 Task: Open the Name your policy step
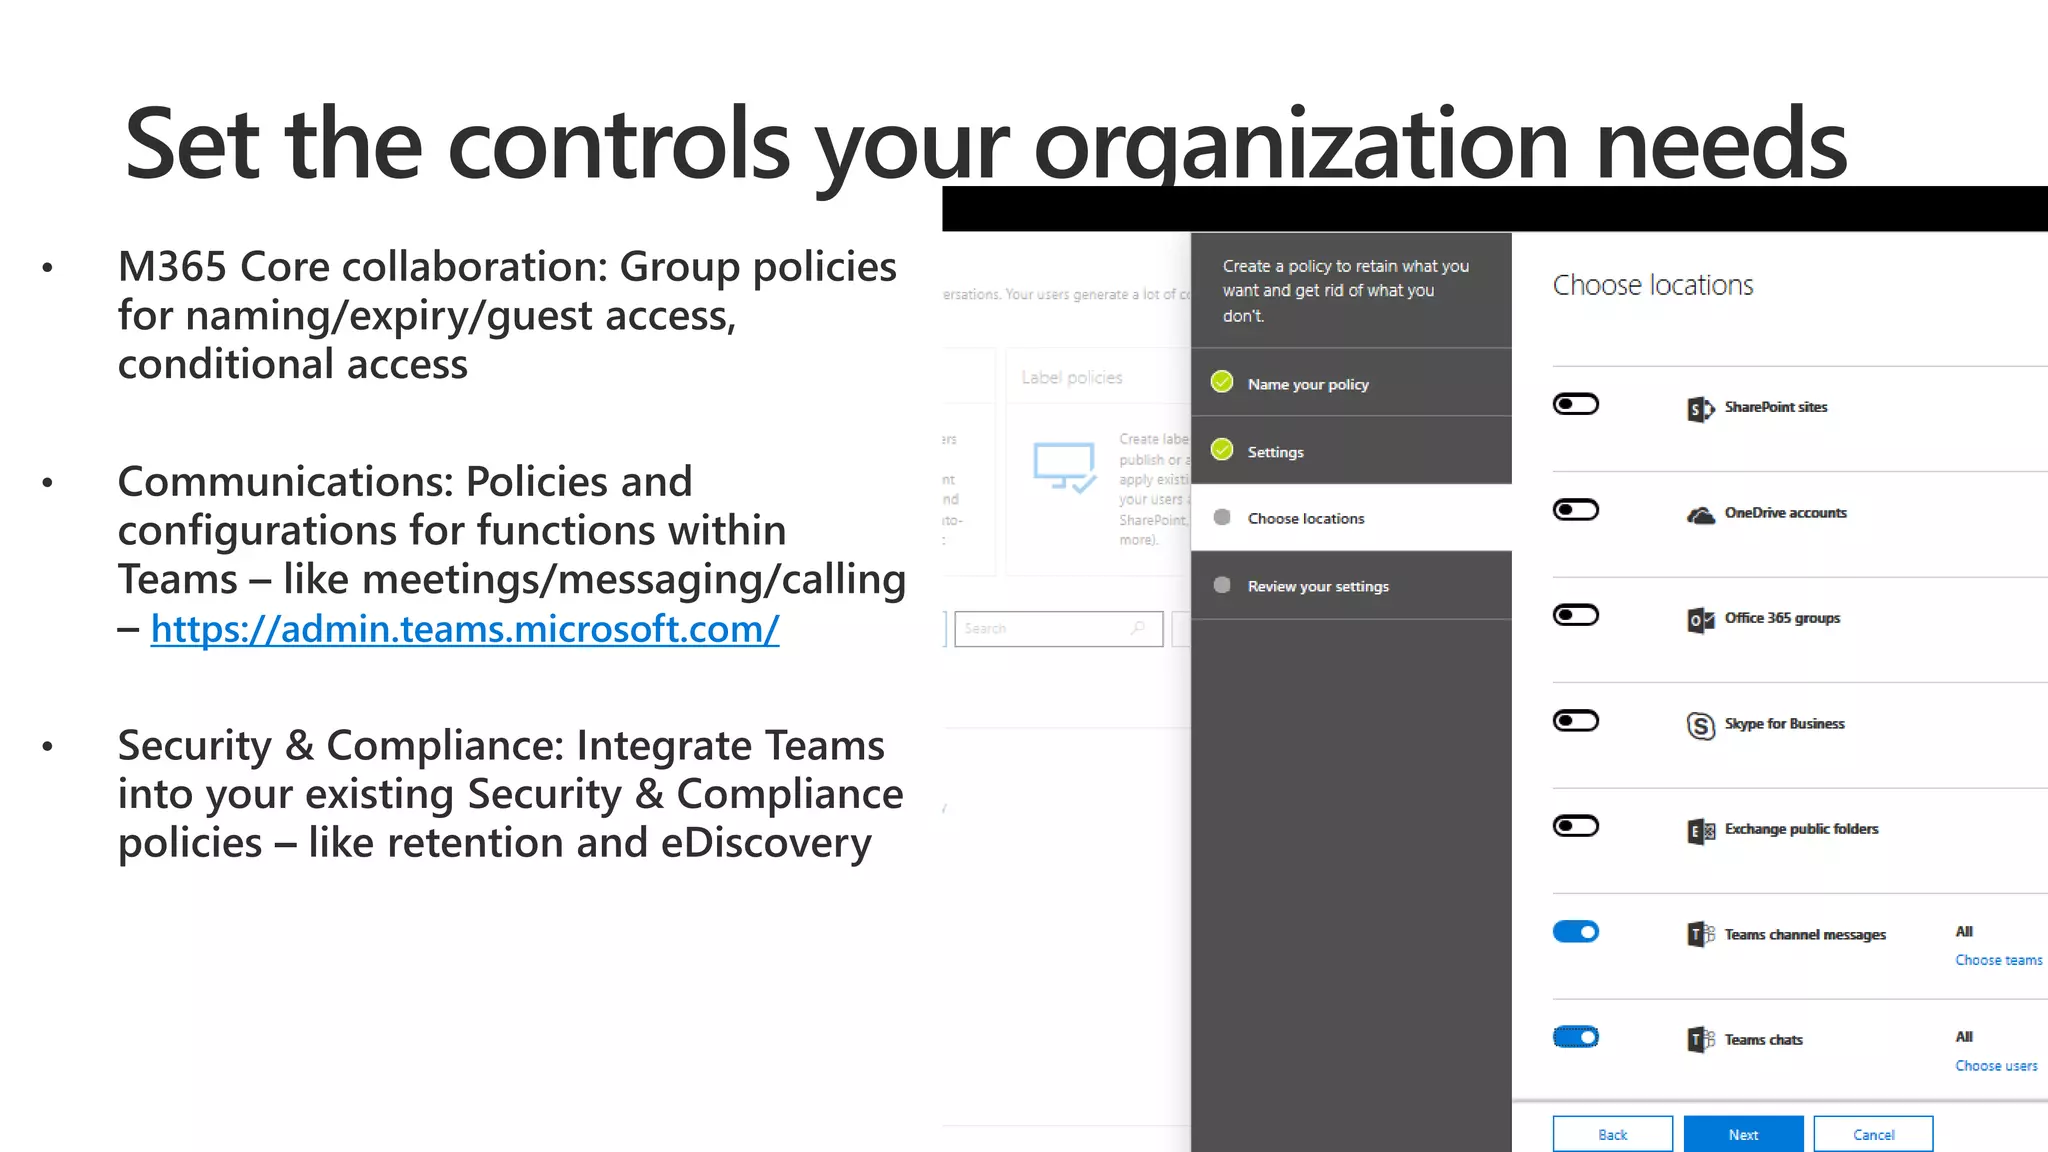point(1351,383)
